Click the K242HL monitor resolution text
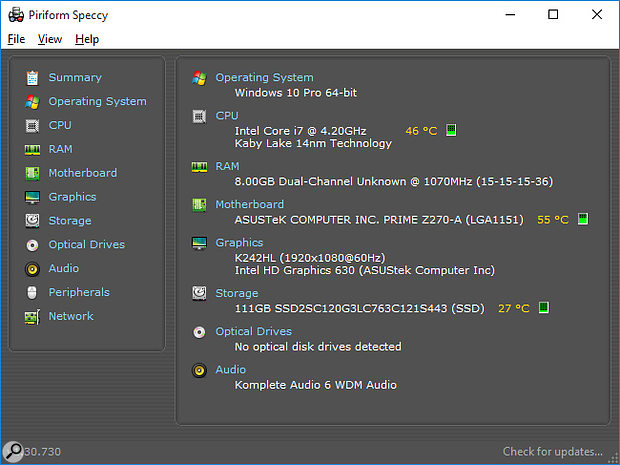The image size is (620, 465). pos(310,258)
